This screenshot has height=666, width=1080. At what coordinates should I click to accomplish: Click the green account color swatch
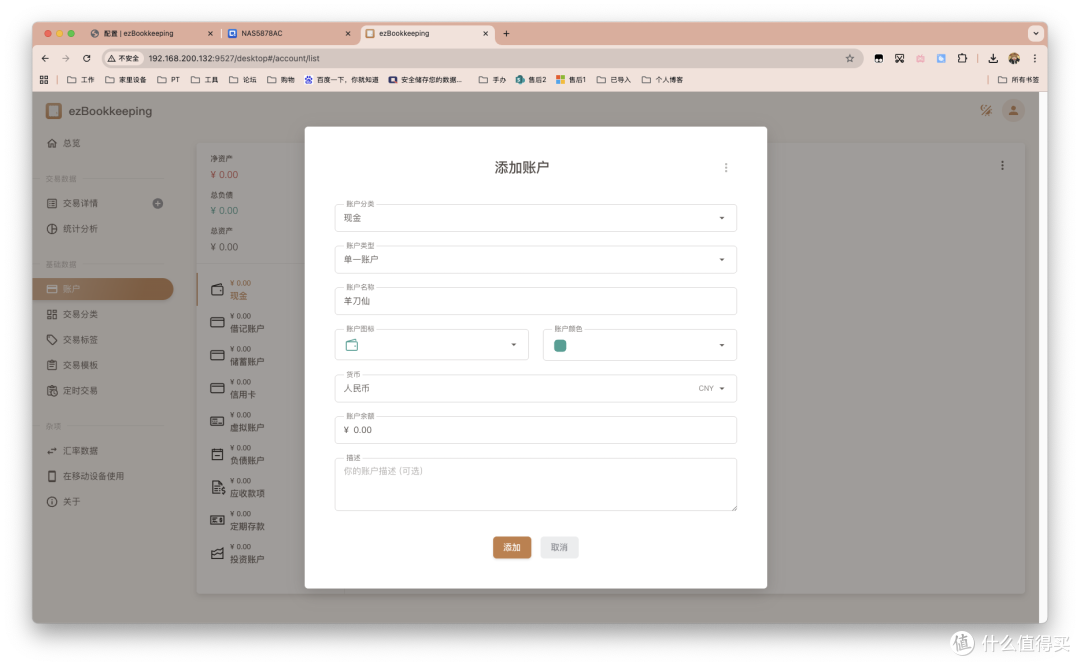point(560,346)
